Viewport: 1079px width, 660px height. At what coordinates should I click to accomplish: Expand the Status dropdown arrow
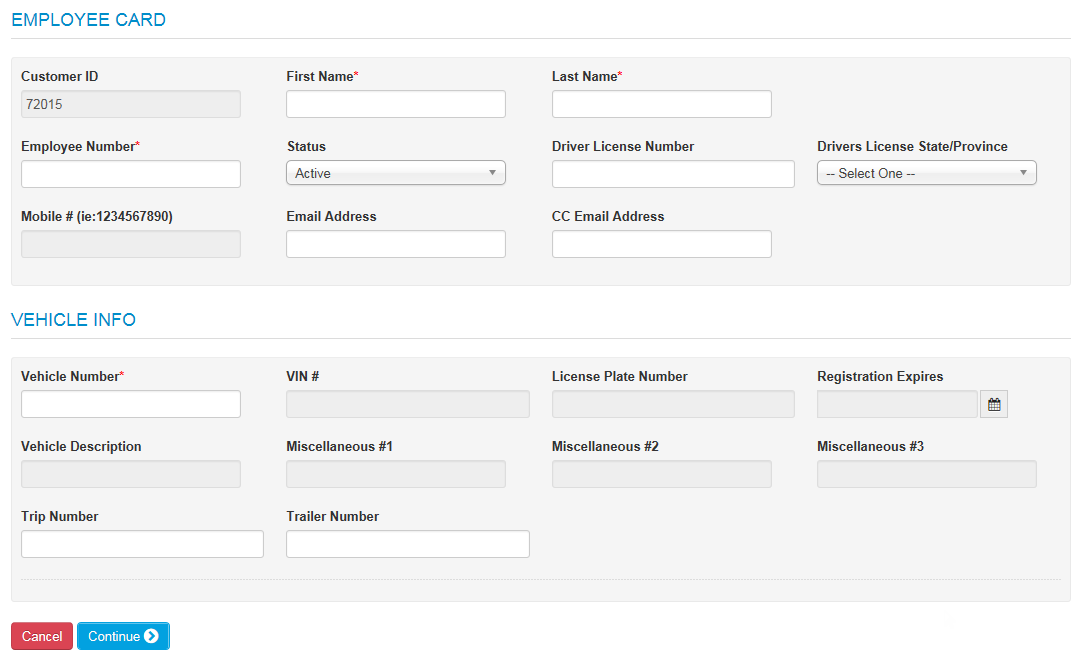(x=492, y=172)
